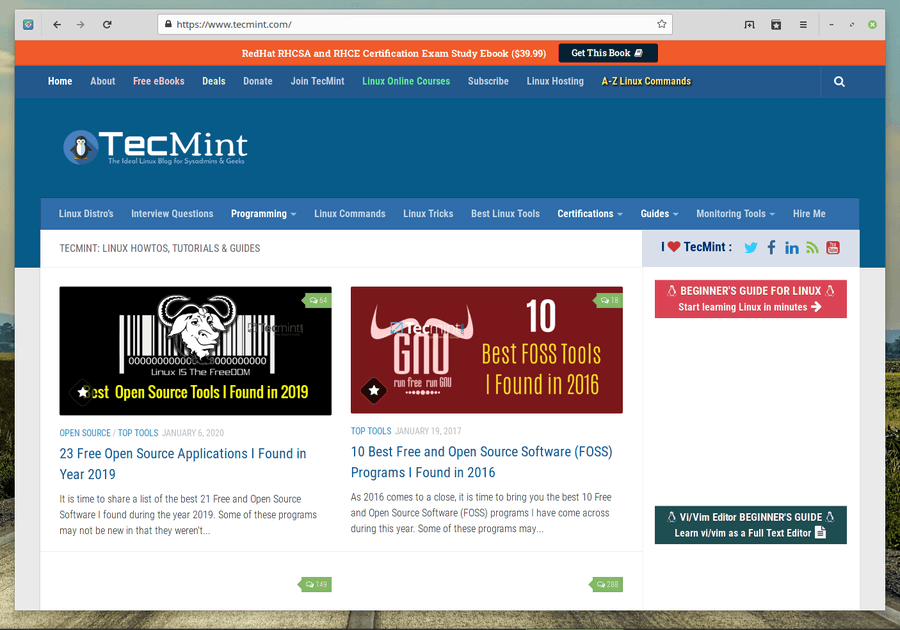
Task: Click the RedHat RHCSA ebook banner text
Action: [394, 53]
